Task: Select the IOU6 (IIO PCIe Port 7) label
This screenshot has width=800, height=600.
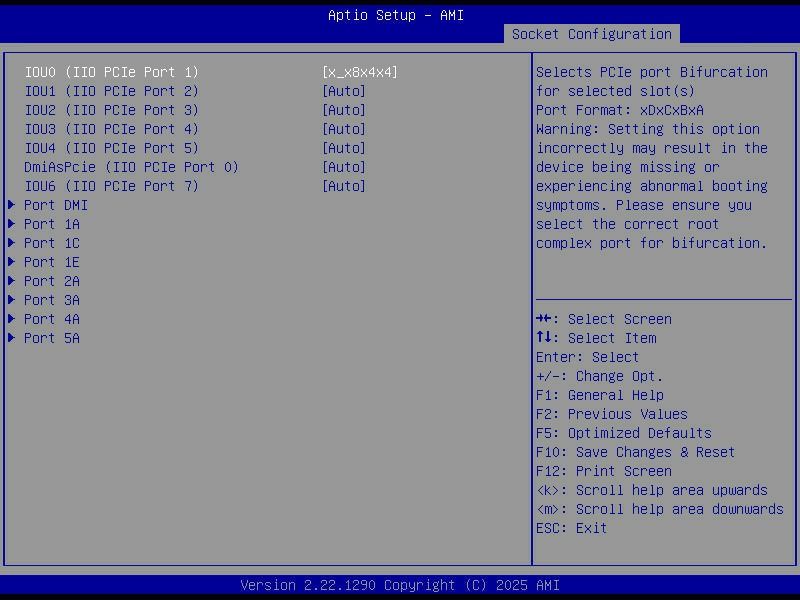Action: pos(111,186)
